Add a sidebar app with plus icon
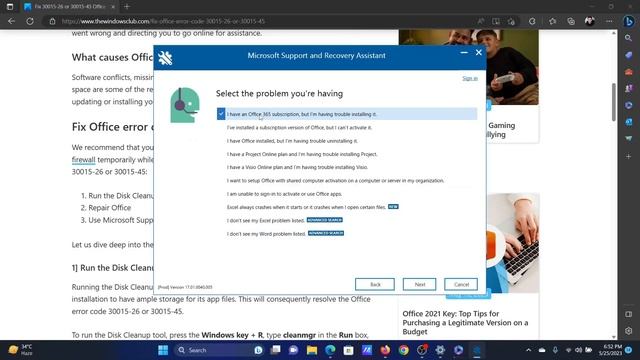Screen dimensions: 640x360 [x=629, y=156]
